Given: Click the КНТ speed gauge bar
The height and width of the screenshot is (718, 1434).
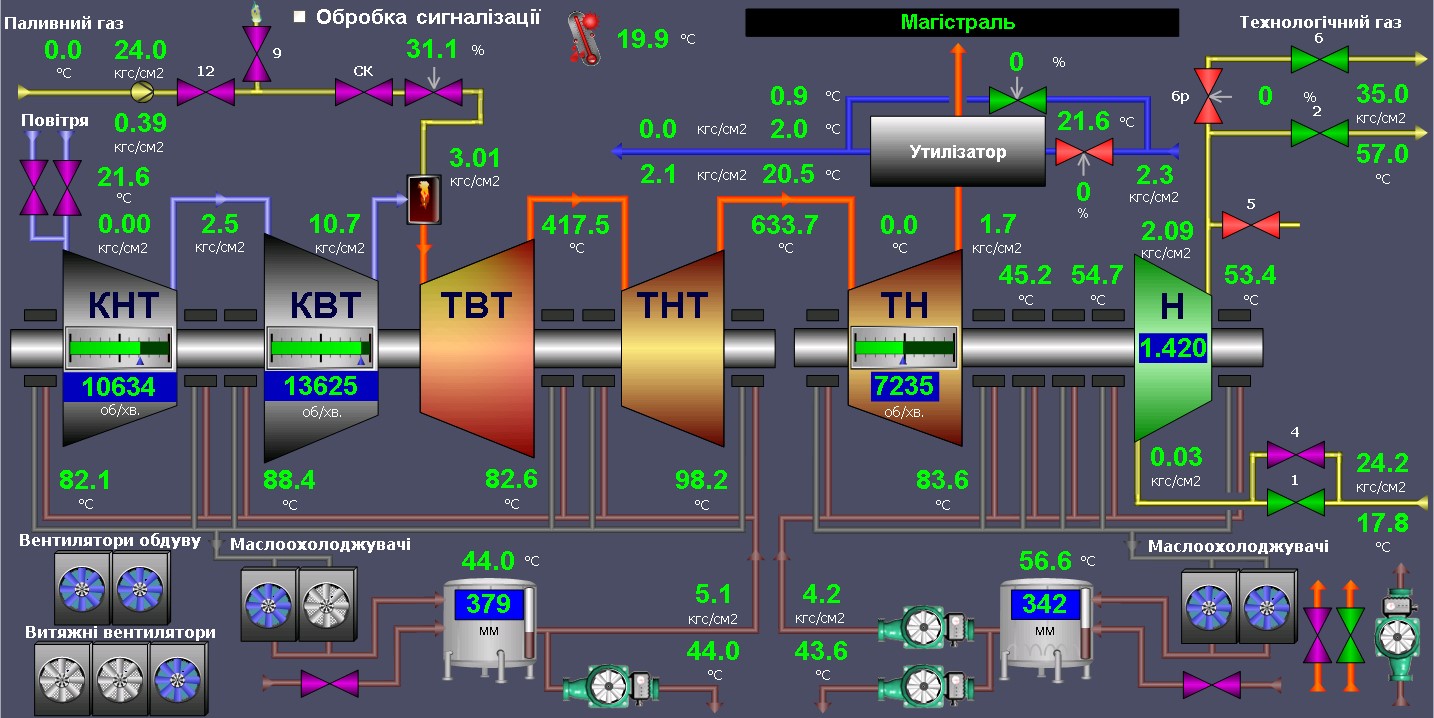Looking at the screenshot, I should (119, 349).
